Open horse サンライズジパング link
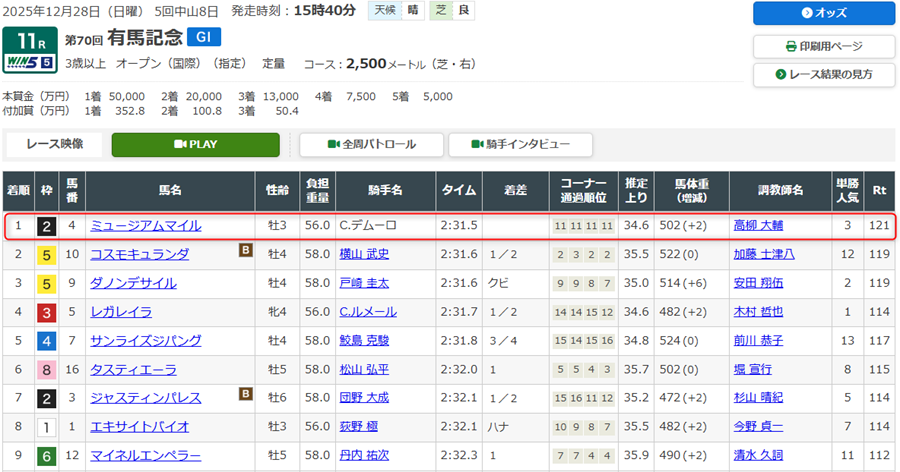The height and width of the screenshot is (472, 900). pos(146,341)
